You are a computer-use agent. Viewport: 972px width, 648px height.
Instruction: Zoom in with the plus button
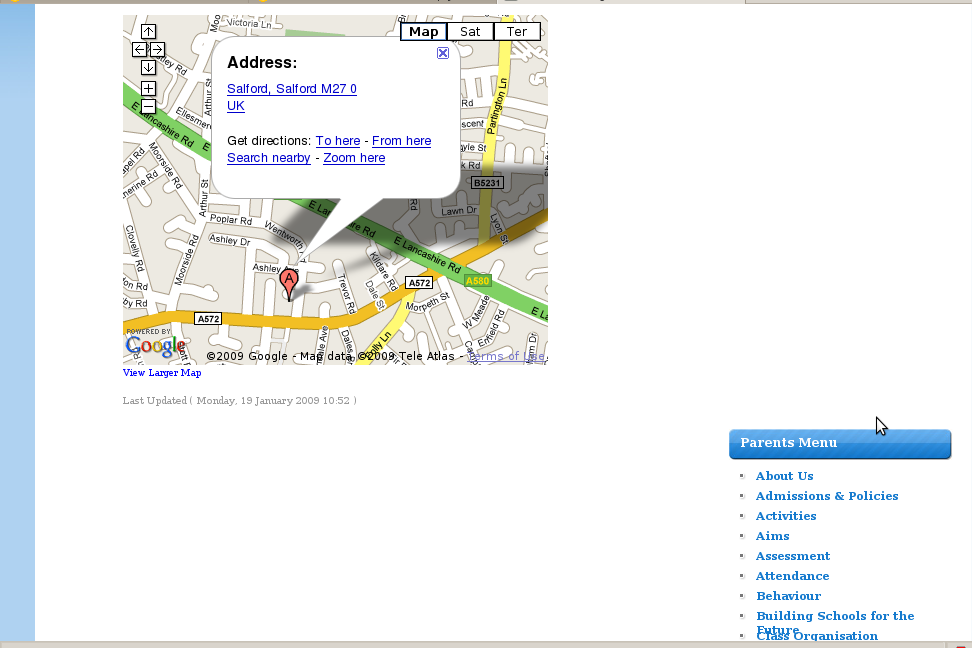point(148,89)
